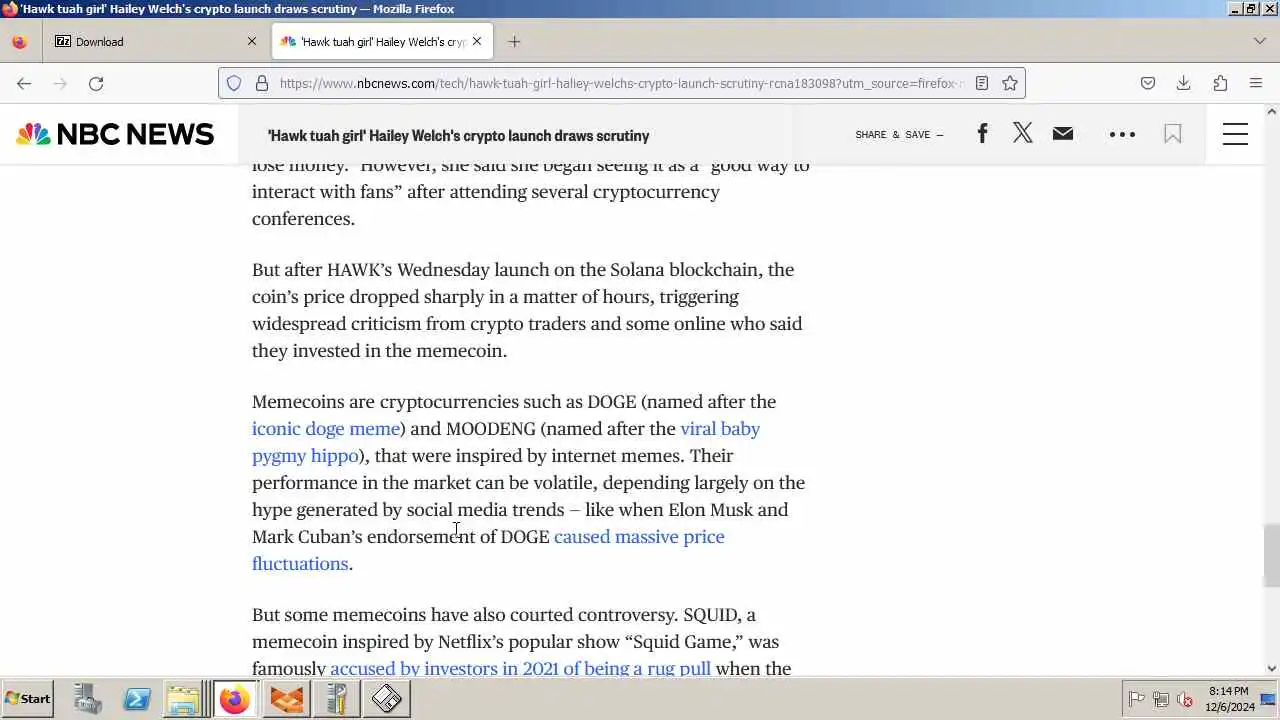This screenshot has height=720, width=1280.
Task: Save article with NBC bookmark icon
Action: pyautogui.click(x=1173, y=134)
